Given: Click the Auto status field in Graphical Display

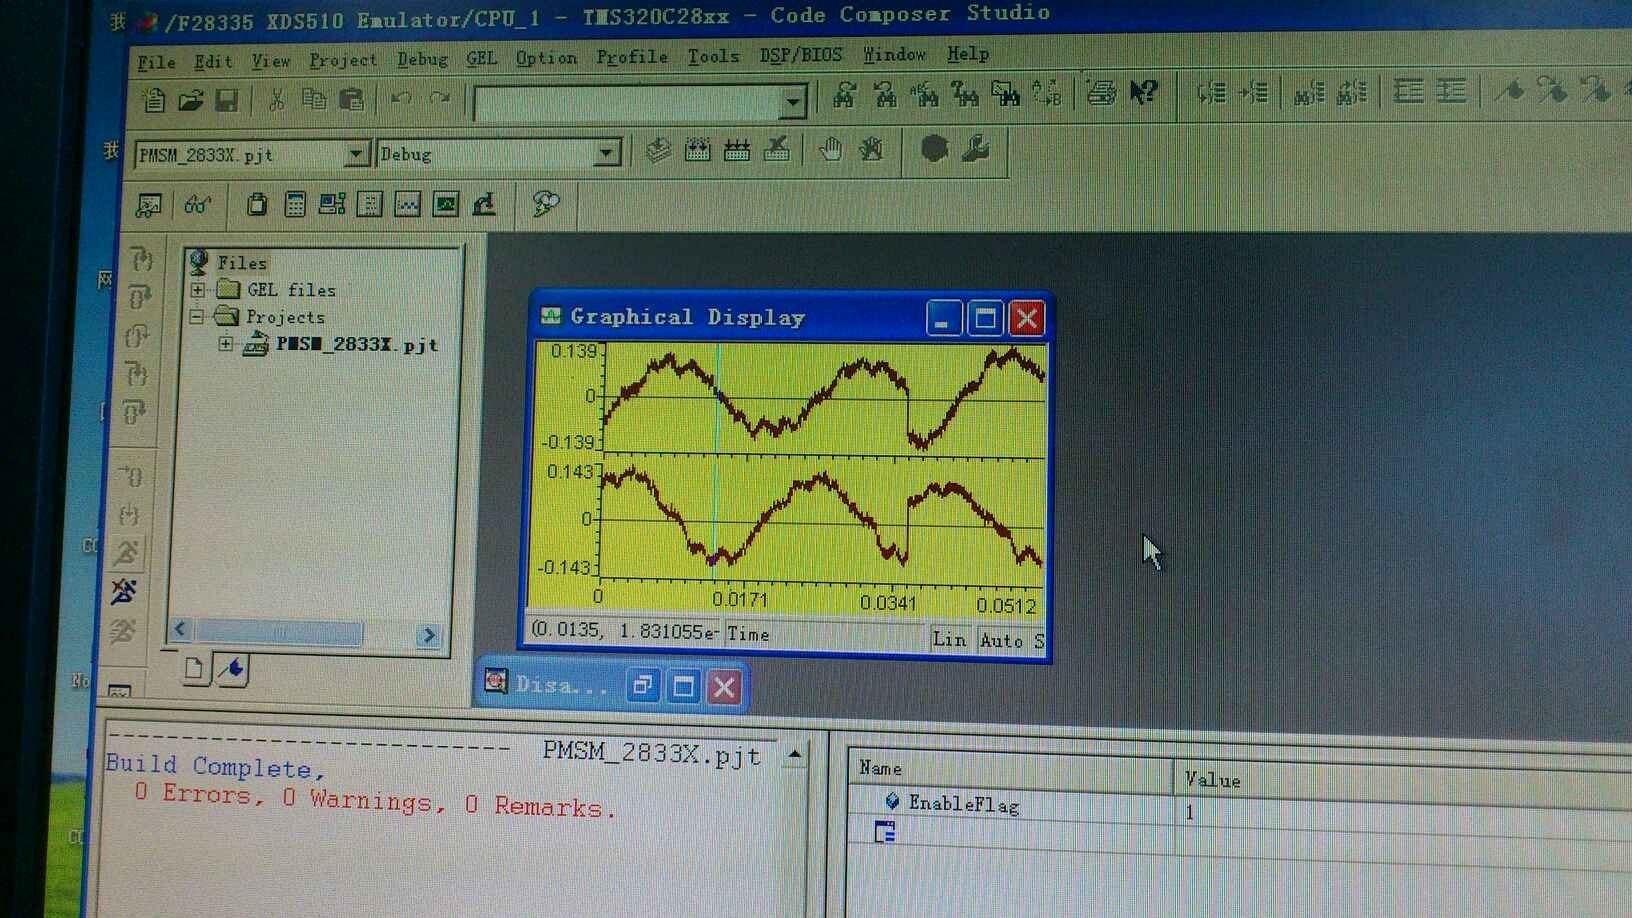Looking at the screenshot, I should pos(1001,641).
